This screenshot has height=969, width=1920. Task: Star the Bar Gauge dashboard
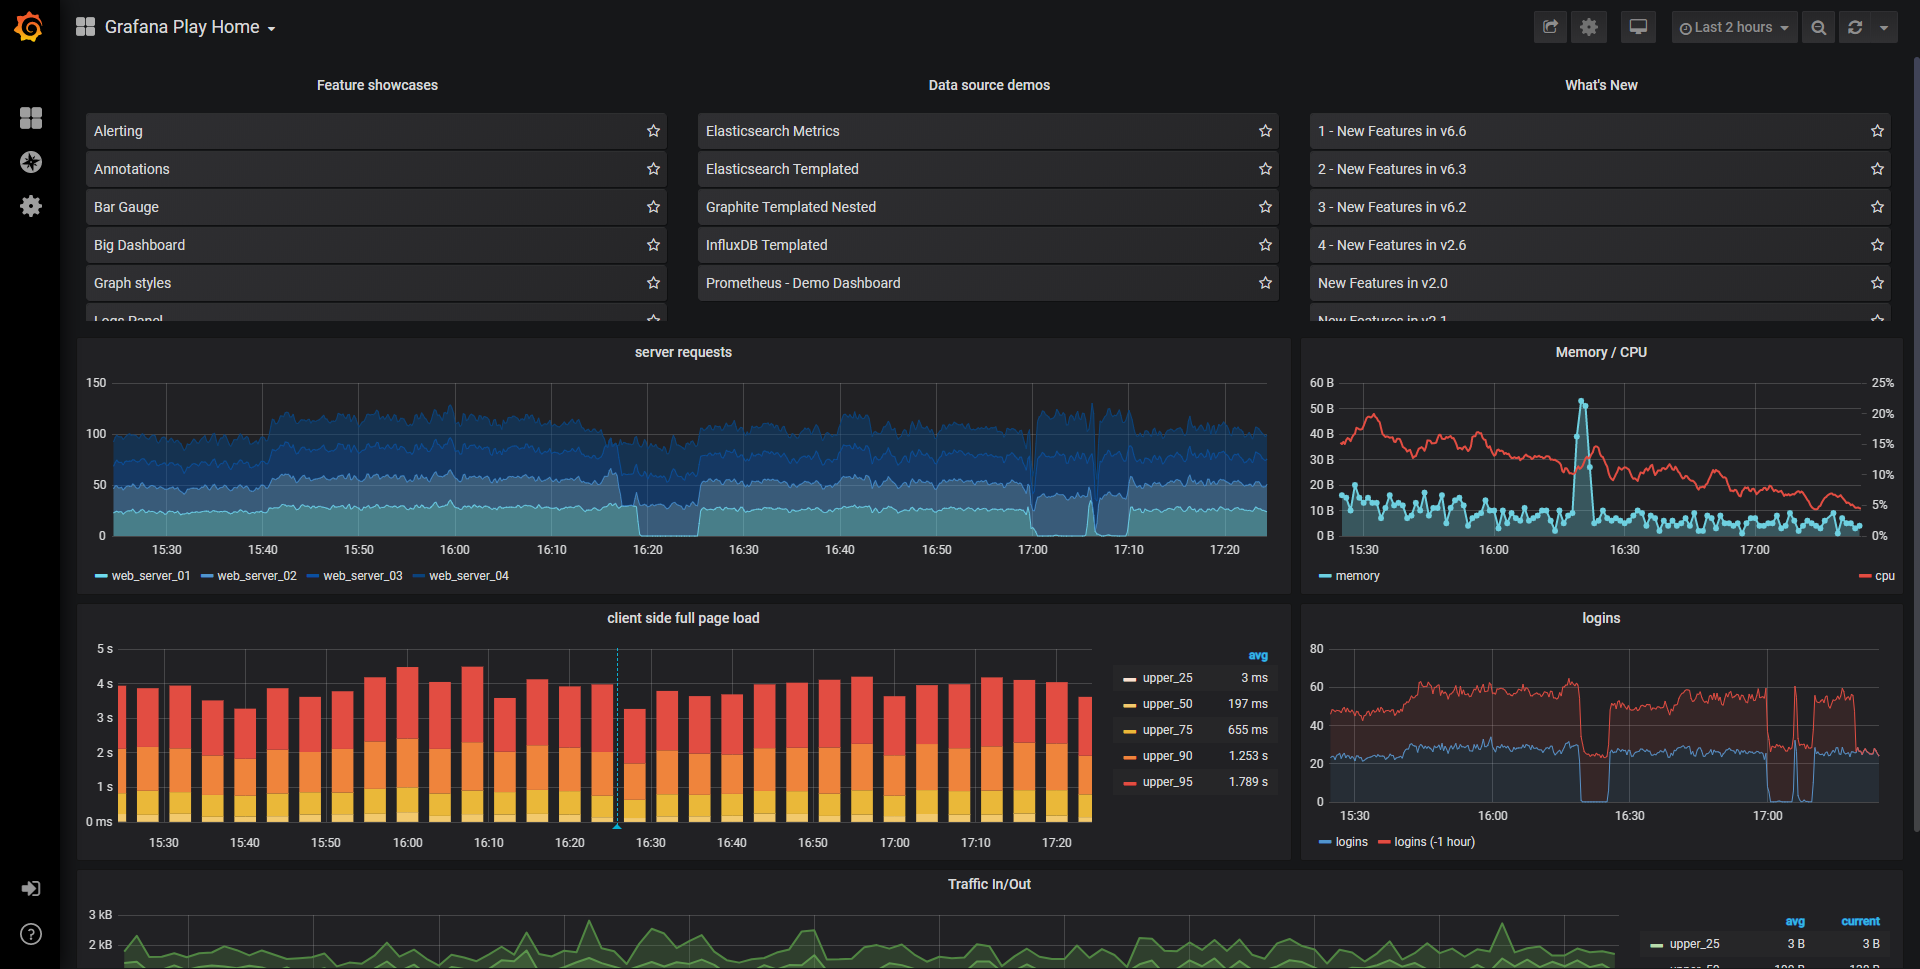pos(653,207)
